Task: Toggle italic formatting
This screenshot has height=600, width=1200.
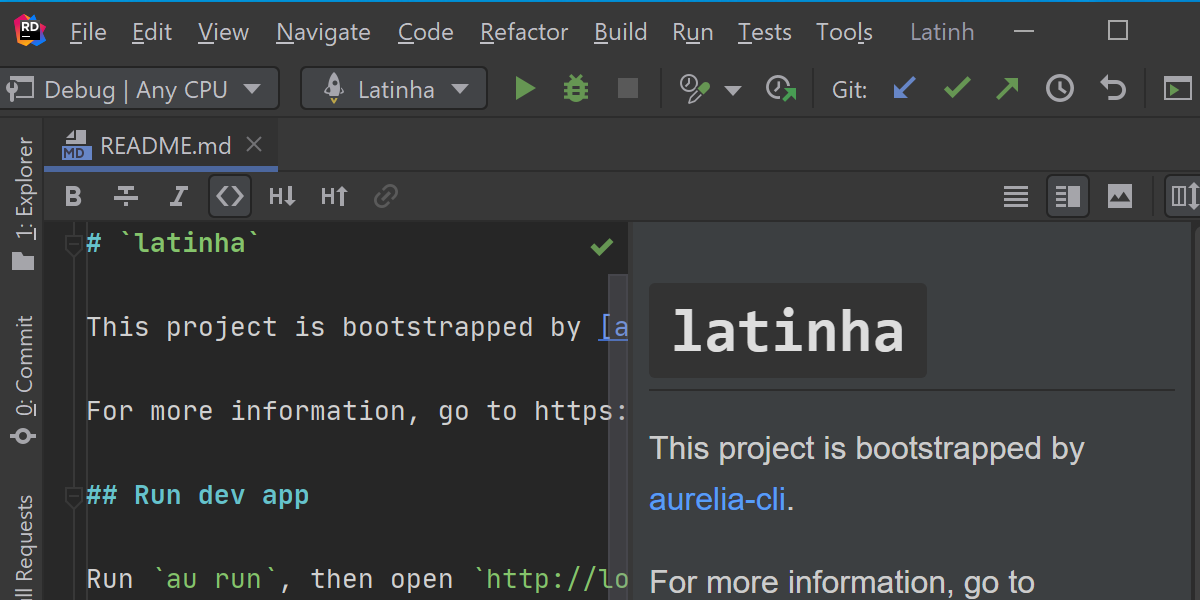Action: 178,197
